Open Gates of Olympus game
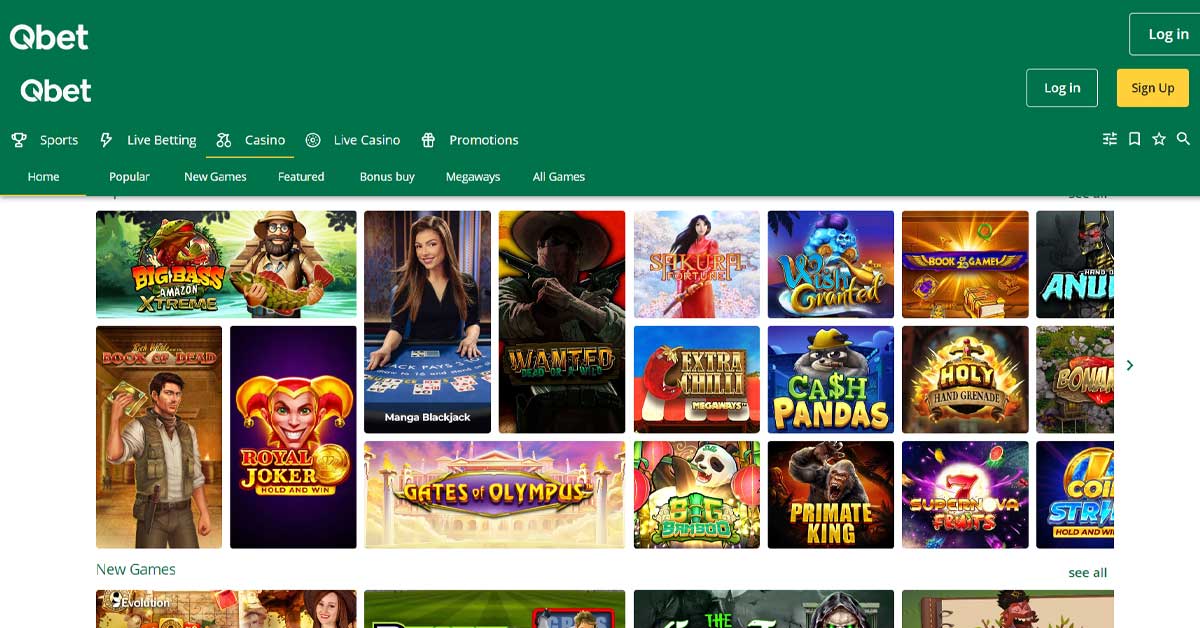This screenshot has height=628, width=1200. [494, 495]
